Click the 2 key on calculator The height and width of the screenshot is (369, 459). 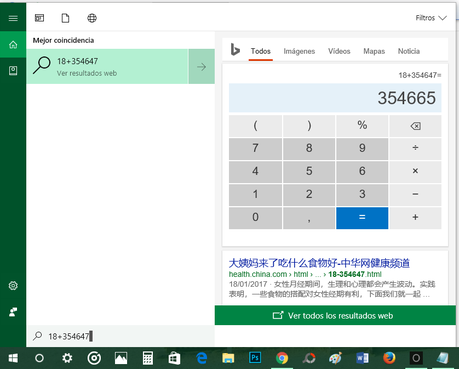[x=309, y=195]
